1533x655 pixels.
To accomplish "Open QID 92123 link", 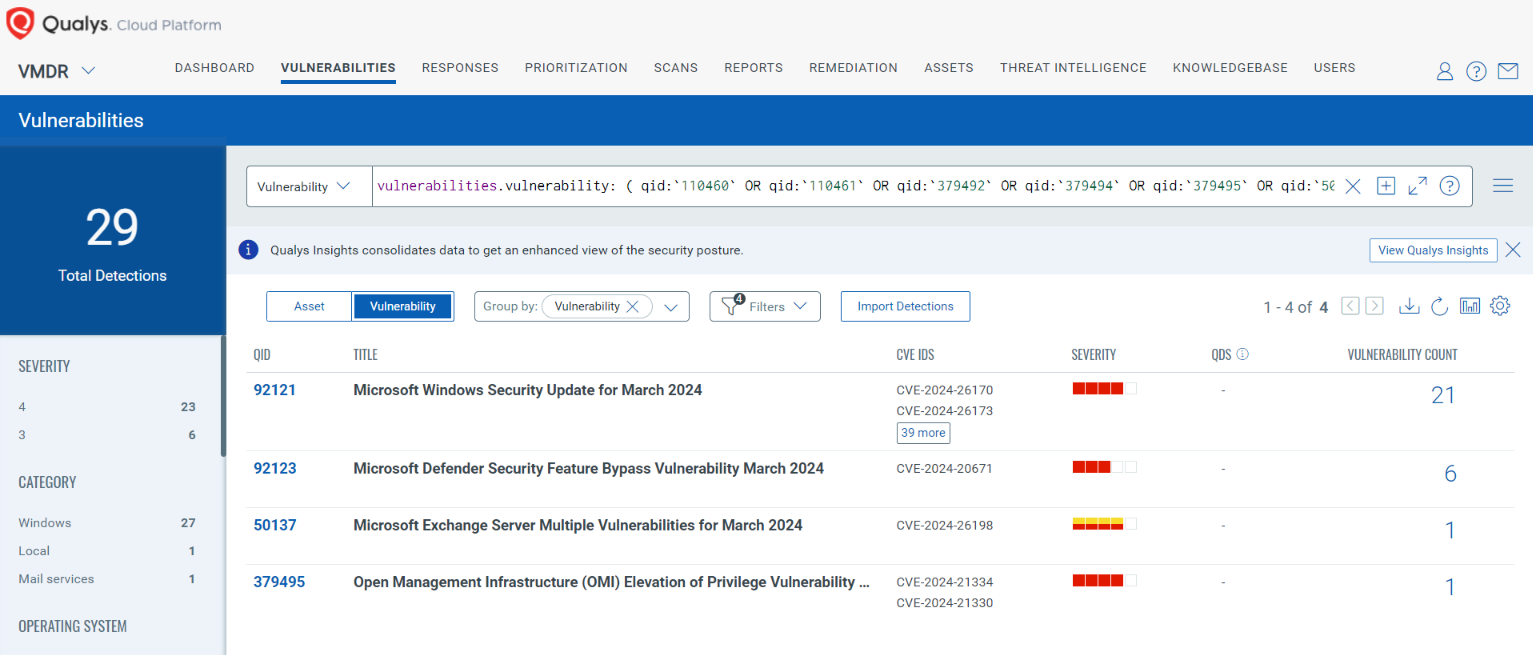I will 275,468.
